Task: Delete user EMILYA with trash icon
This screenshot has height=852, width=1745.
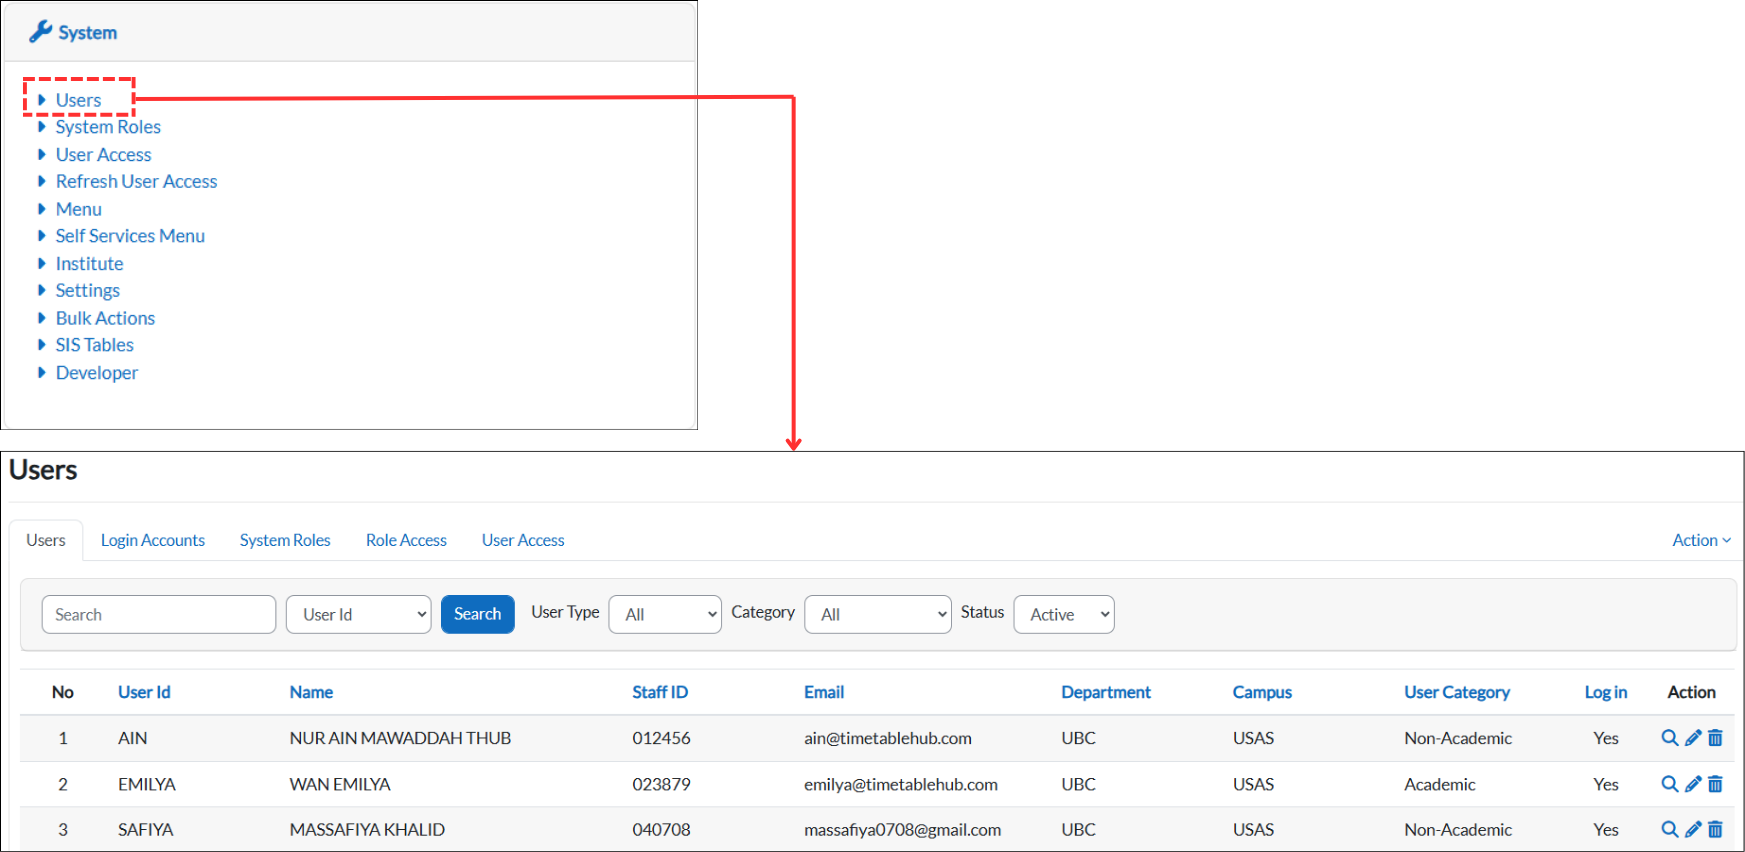Action: click(x=1715, y=784)
